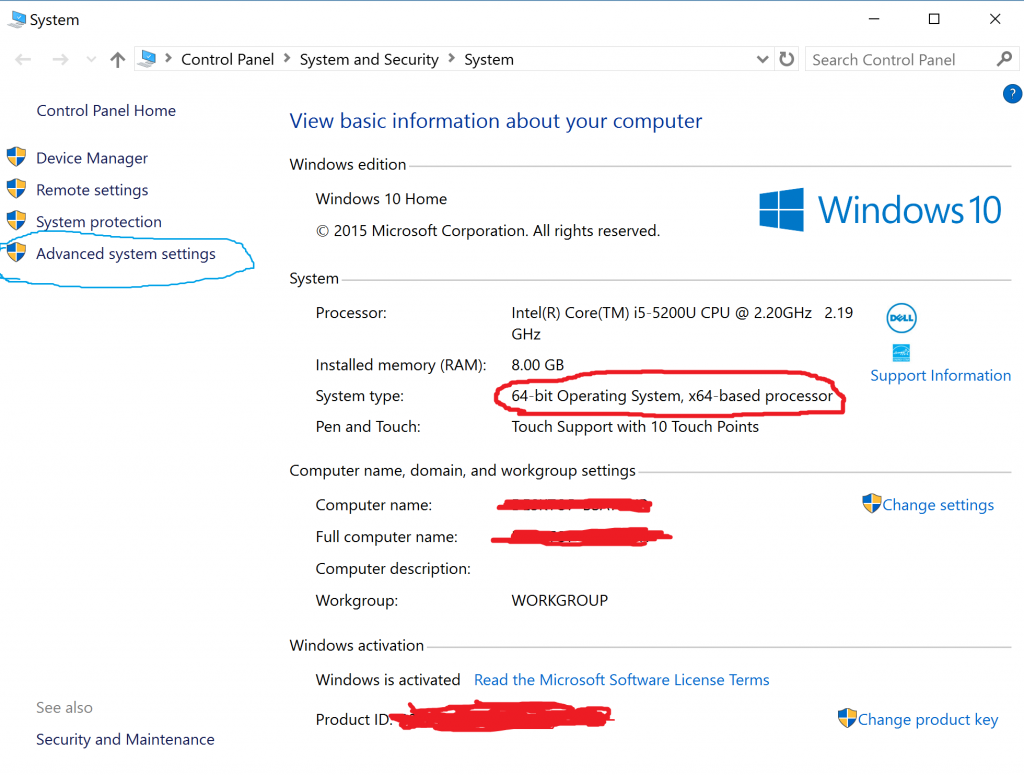Viewport: 1024px width, 775px height.
Task: Click the Back navigation arrow
Action: coord(23,60)
